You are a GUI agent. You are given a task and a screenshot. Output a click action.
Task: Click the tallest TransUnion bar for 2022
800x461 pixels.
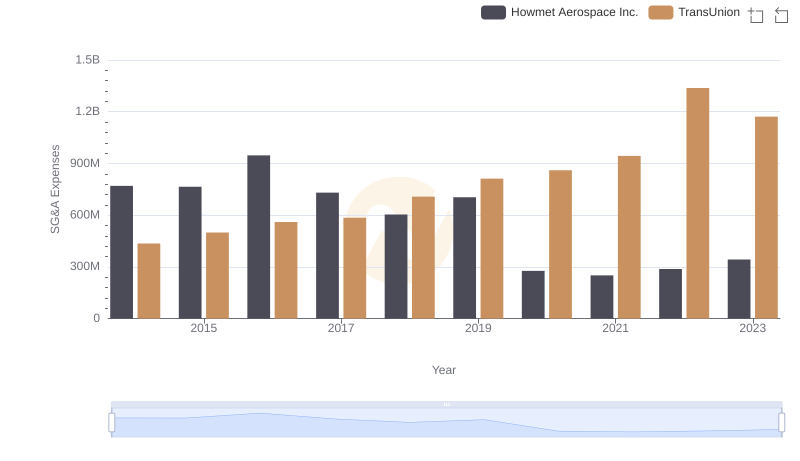(697, 203)
